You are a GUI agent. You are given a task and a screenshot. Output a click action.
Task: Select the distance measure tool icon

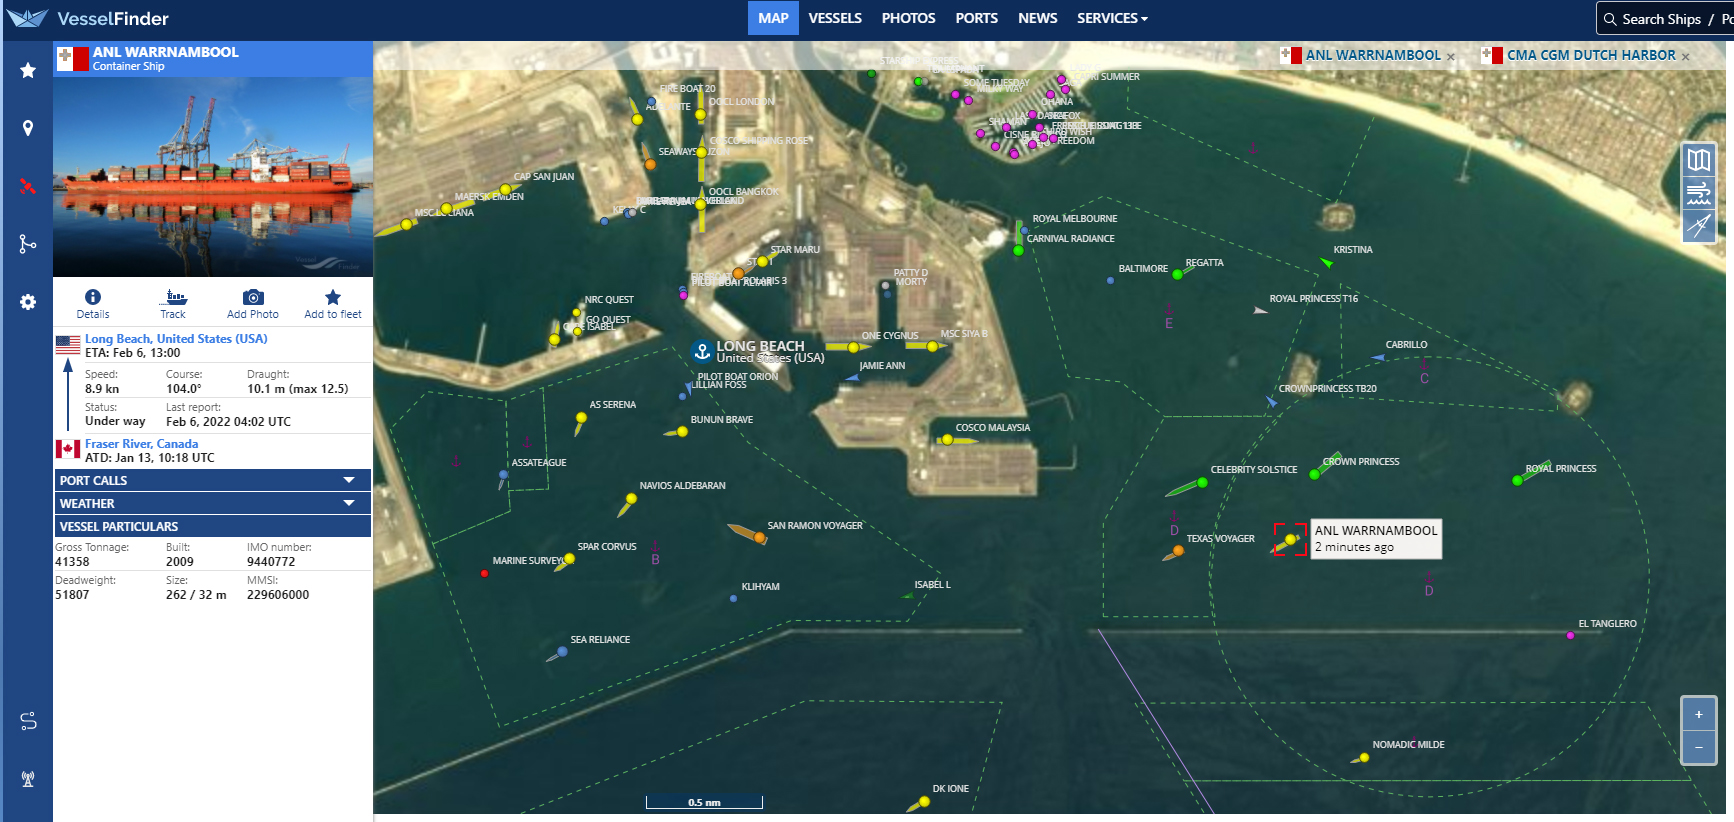[1699, 226]
